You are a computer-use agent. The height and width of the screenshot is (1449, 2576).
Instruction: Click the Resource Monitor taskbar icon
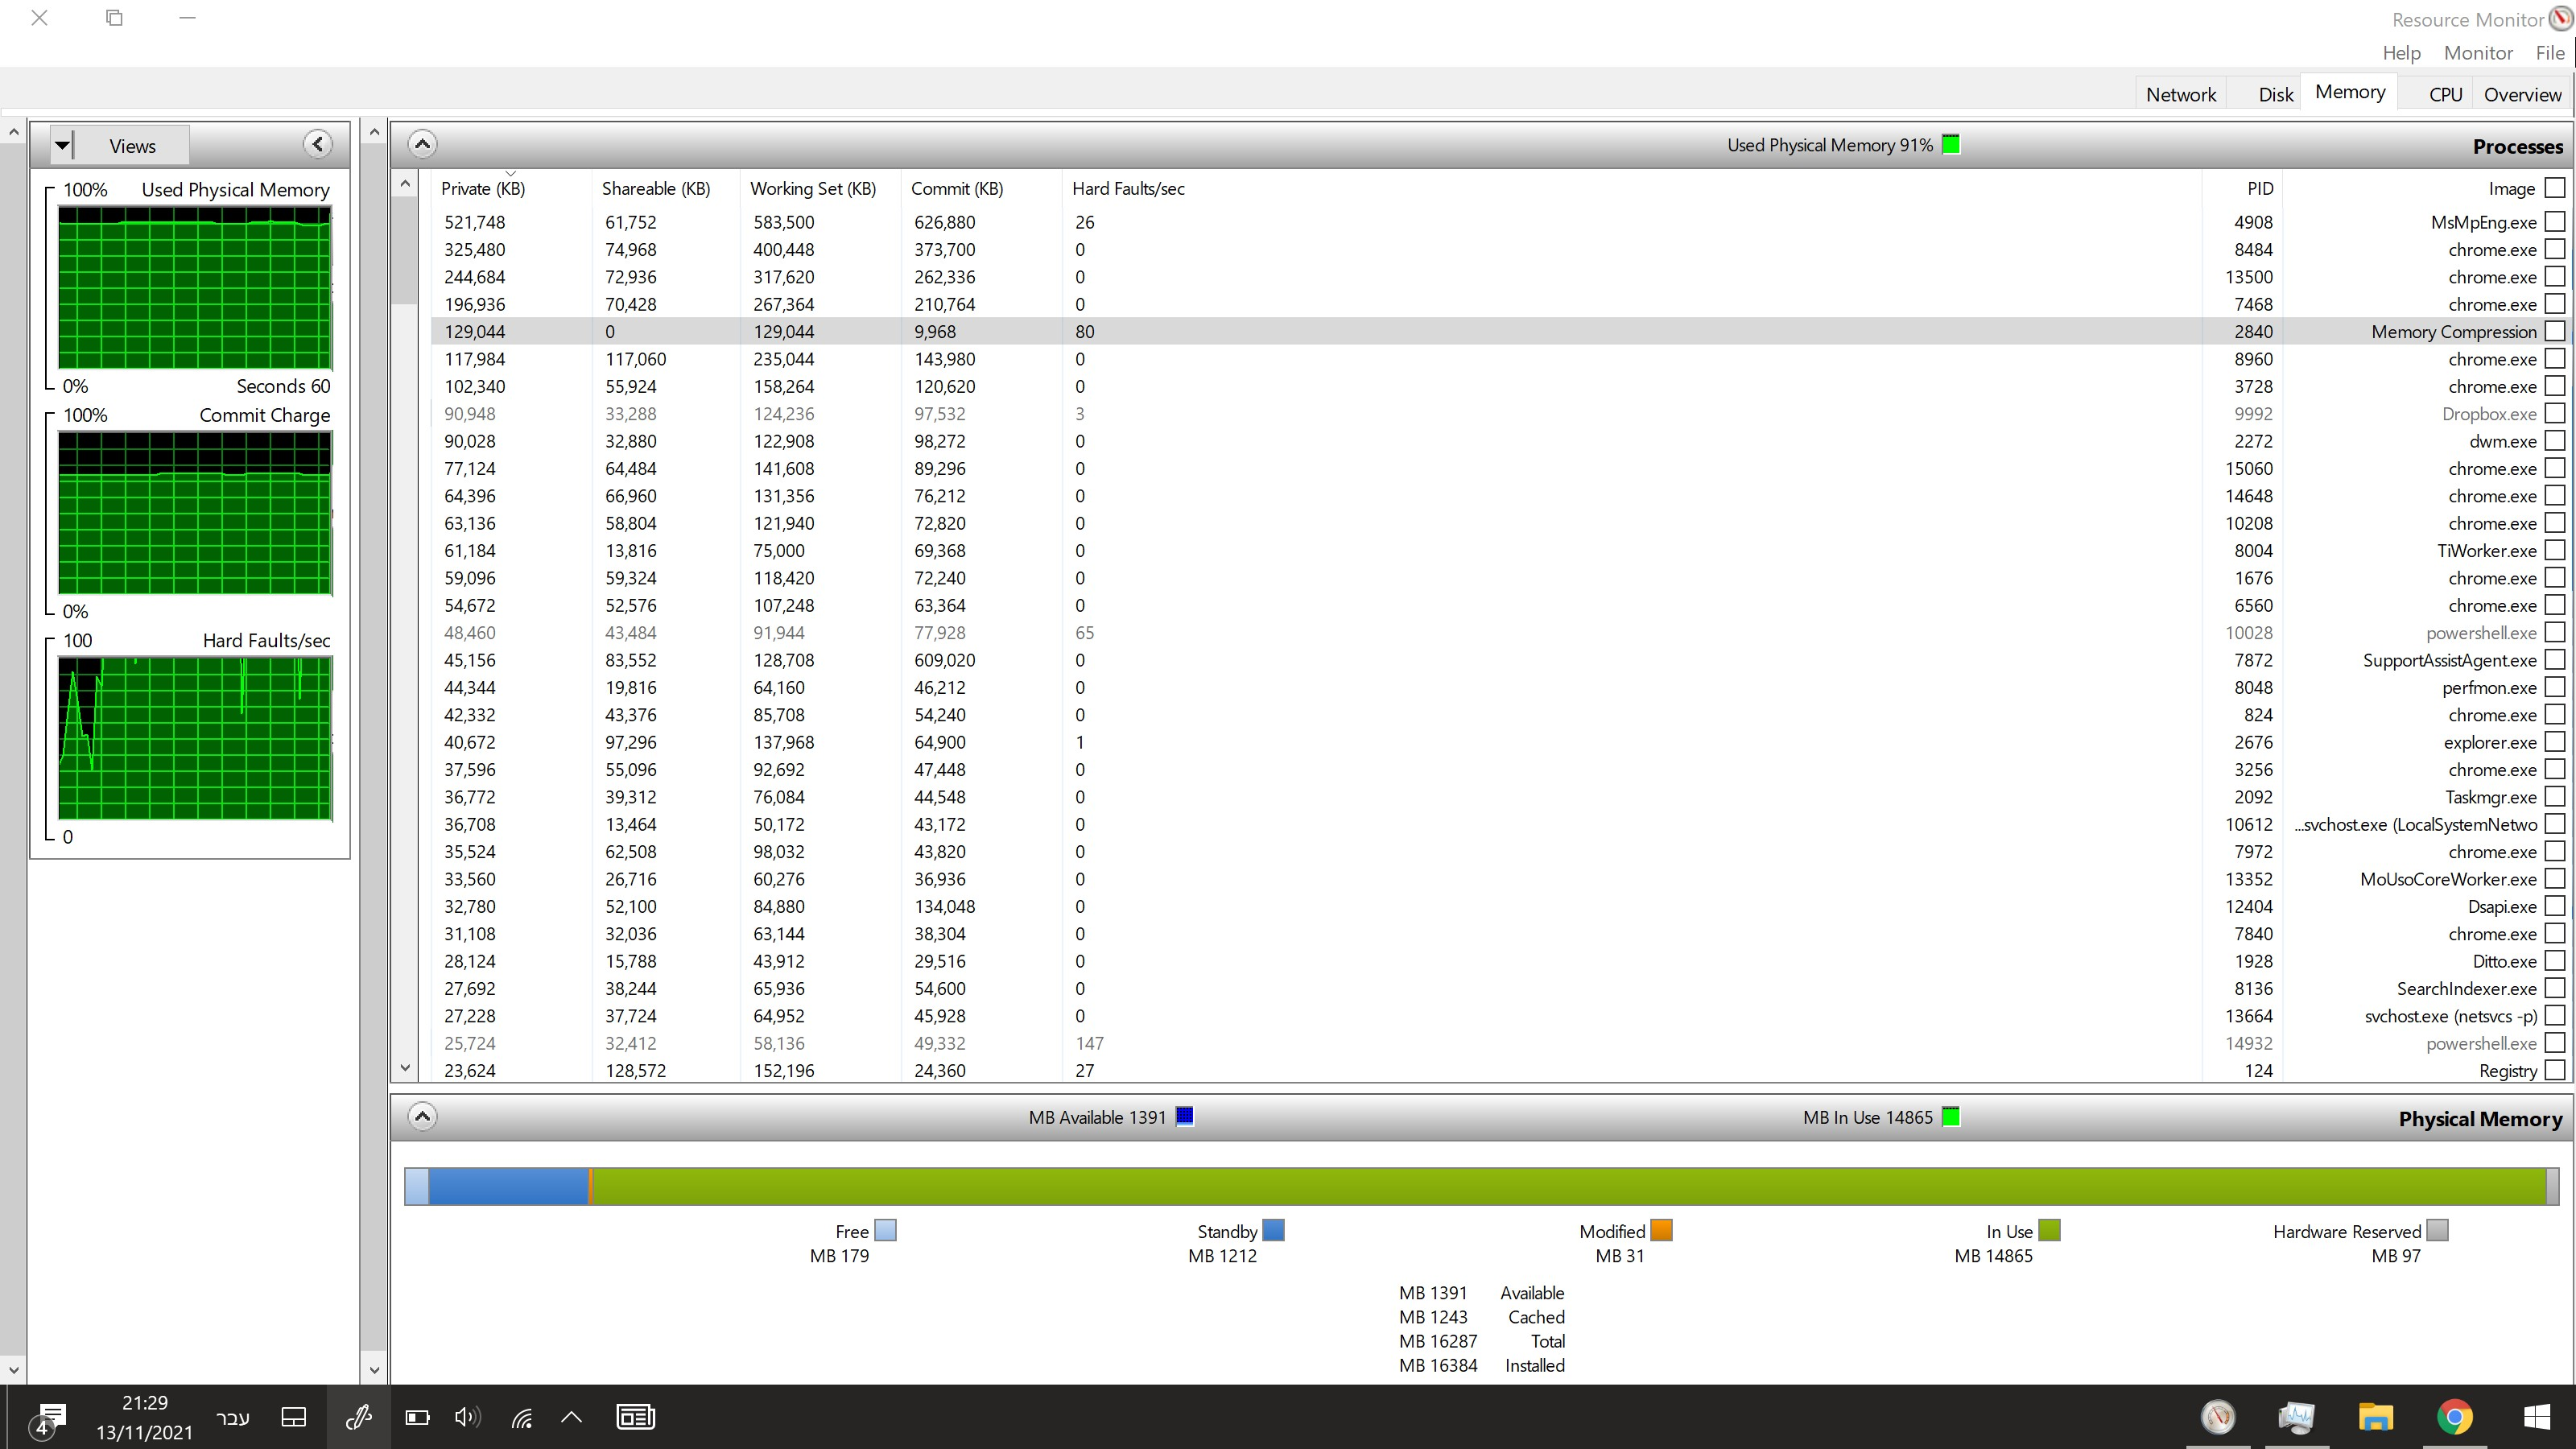(2218, 1417)
